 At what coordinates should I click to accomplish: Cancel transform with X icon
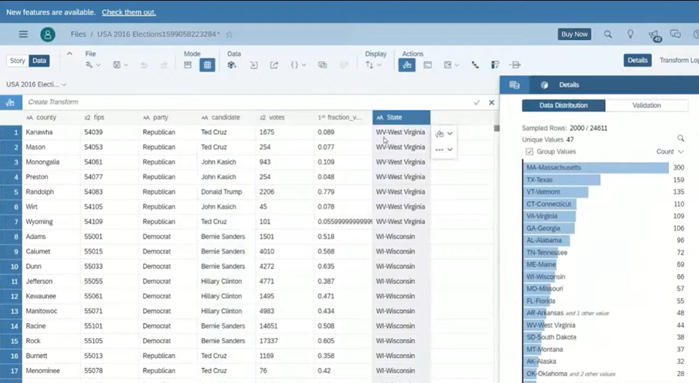pos(491,103)
